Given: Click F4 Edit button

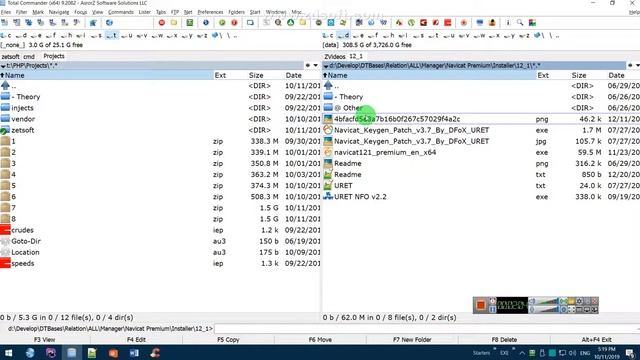Looking at the screenshot, I should click(136, 340).
